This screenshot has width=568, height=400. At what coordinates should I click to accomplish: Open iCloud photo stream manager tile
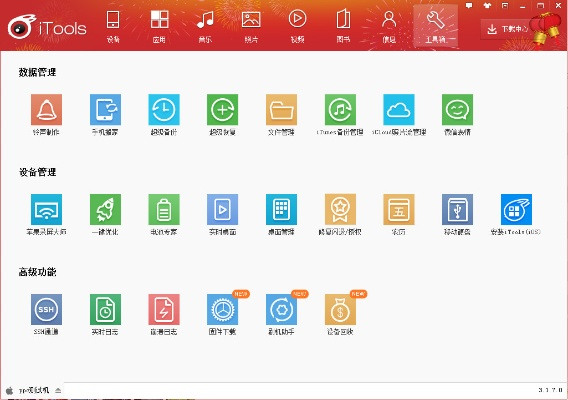click(399, 110)
